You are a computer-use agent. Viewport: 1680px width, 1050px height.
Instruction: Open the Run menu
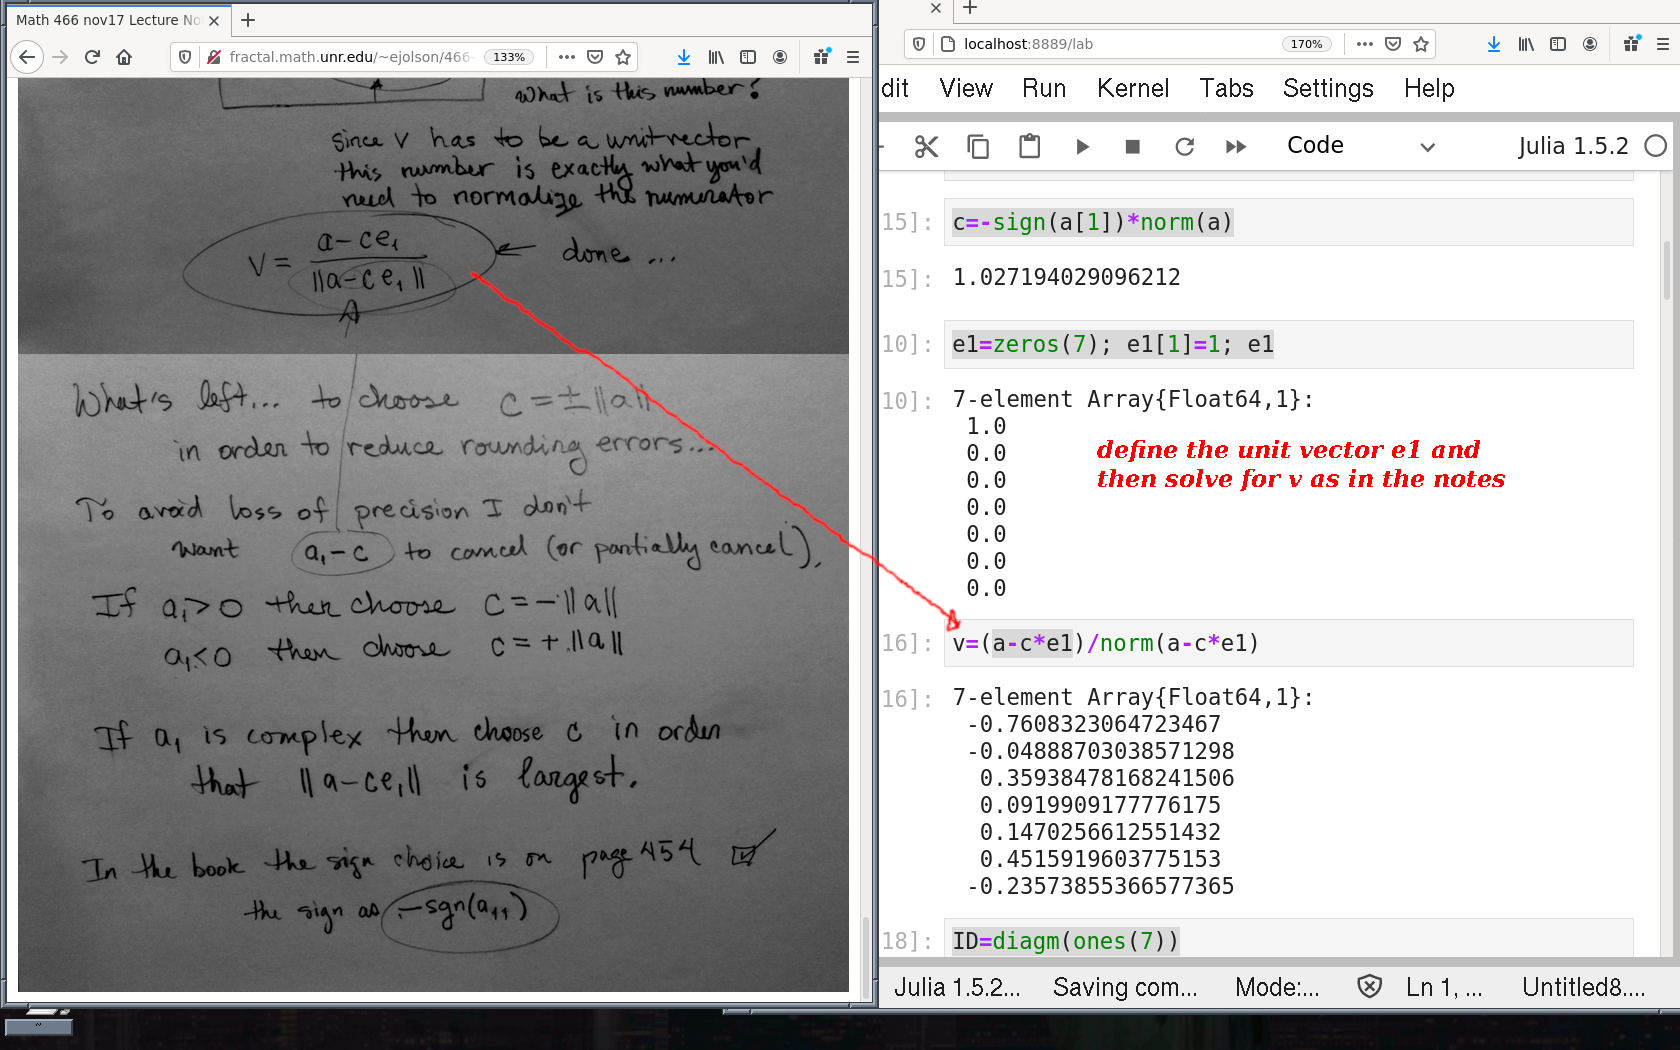point(1043,89)
